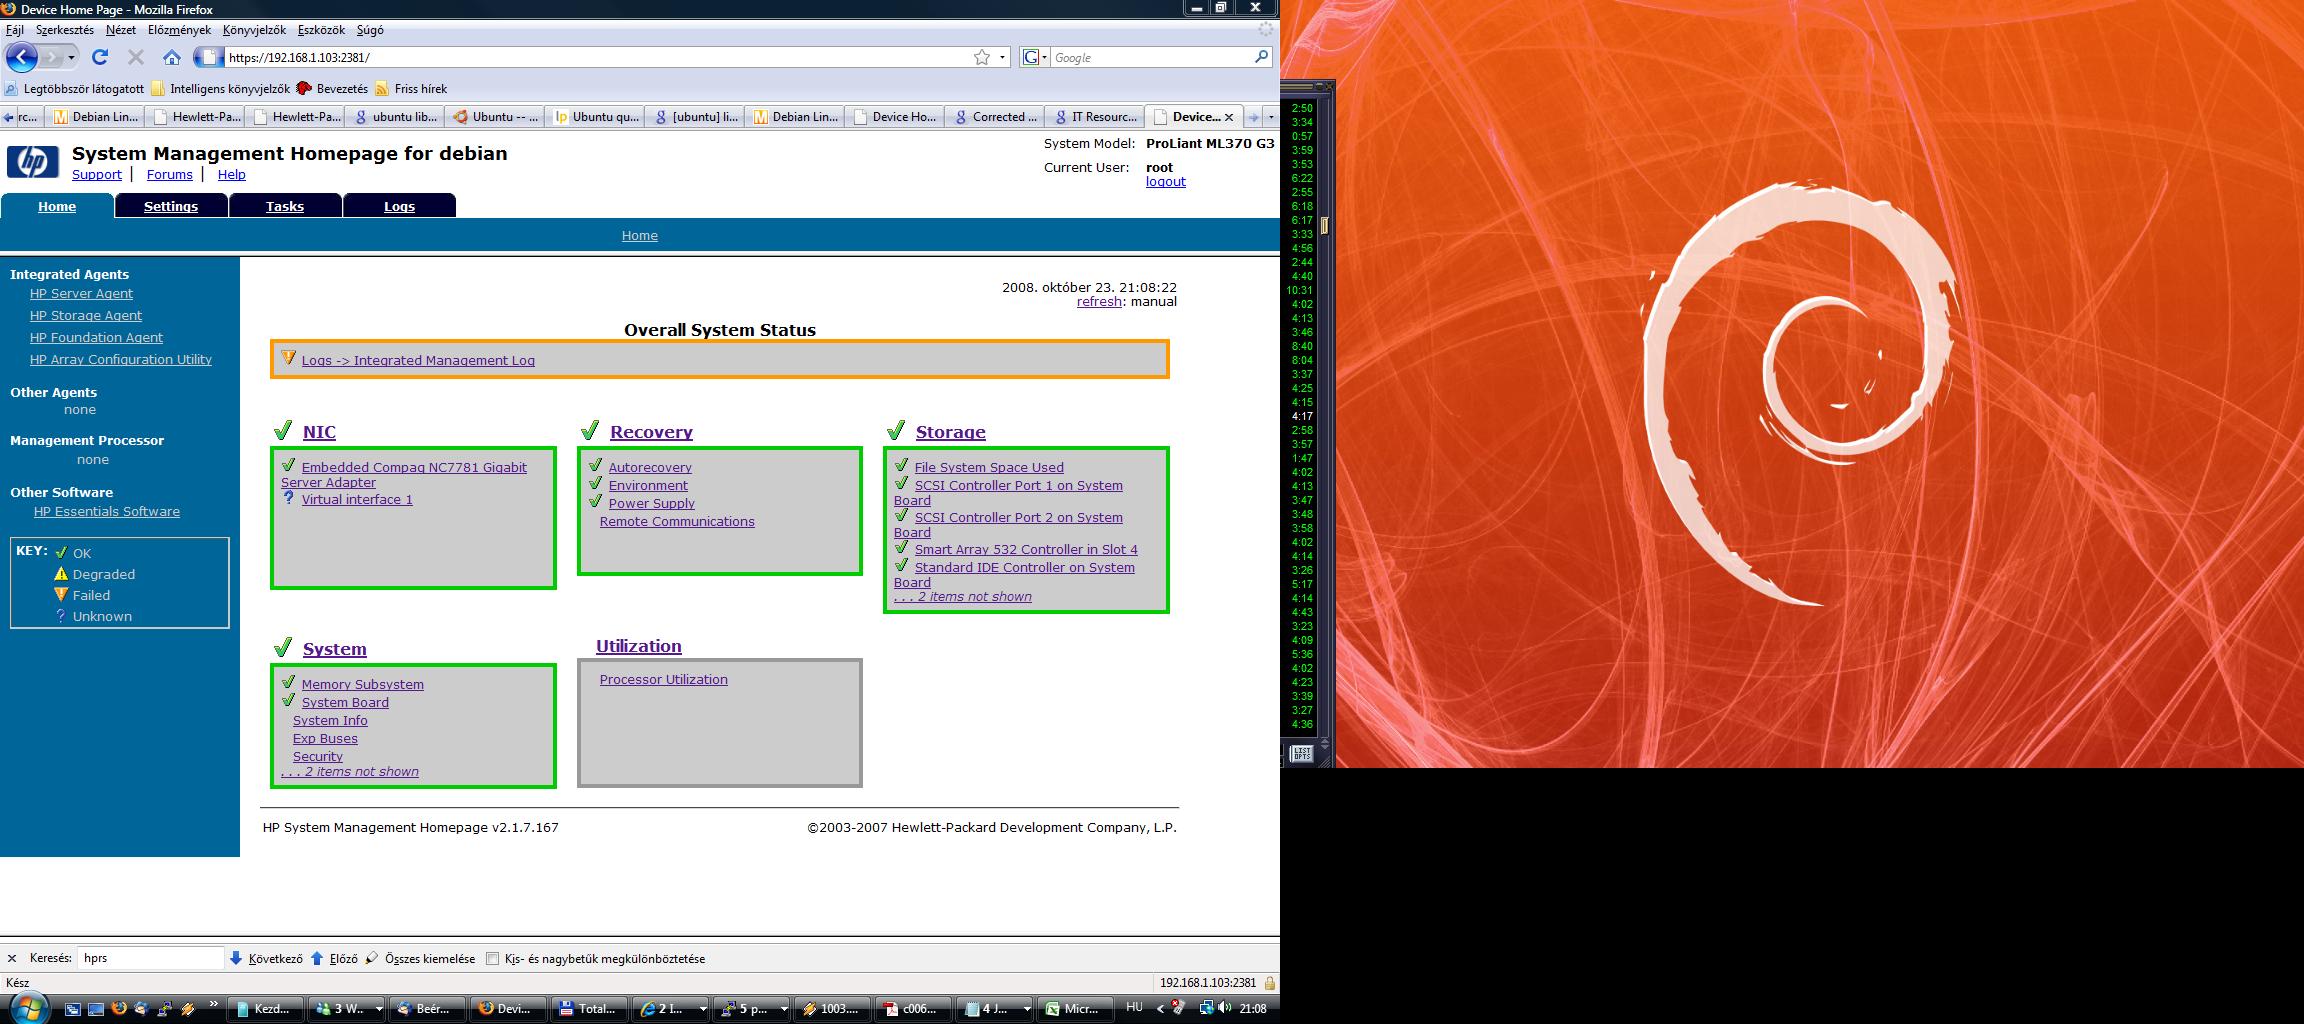Open the search engine selector dropdown
Image resolution: width=2304 pixels, height=1024 pixels.
[1035, 57]
